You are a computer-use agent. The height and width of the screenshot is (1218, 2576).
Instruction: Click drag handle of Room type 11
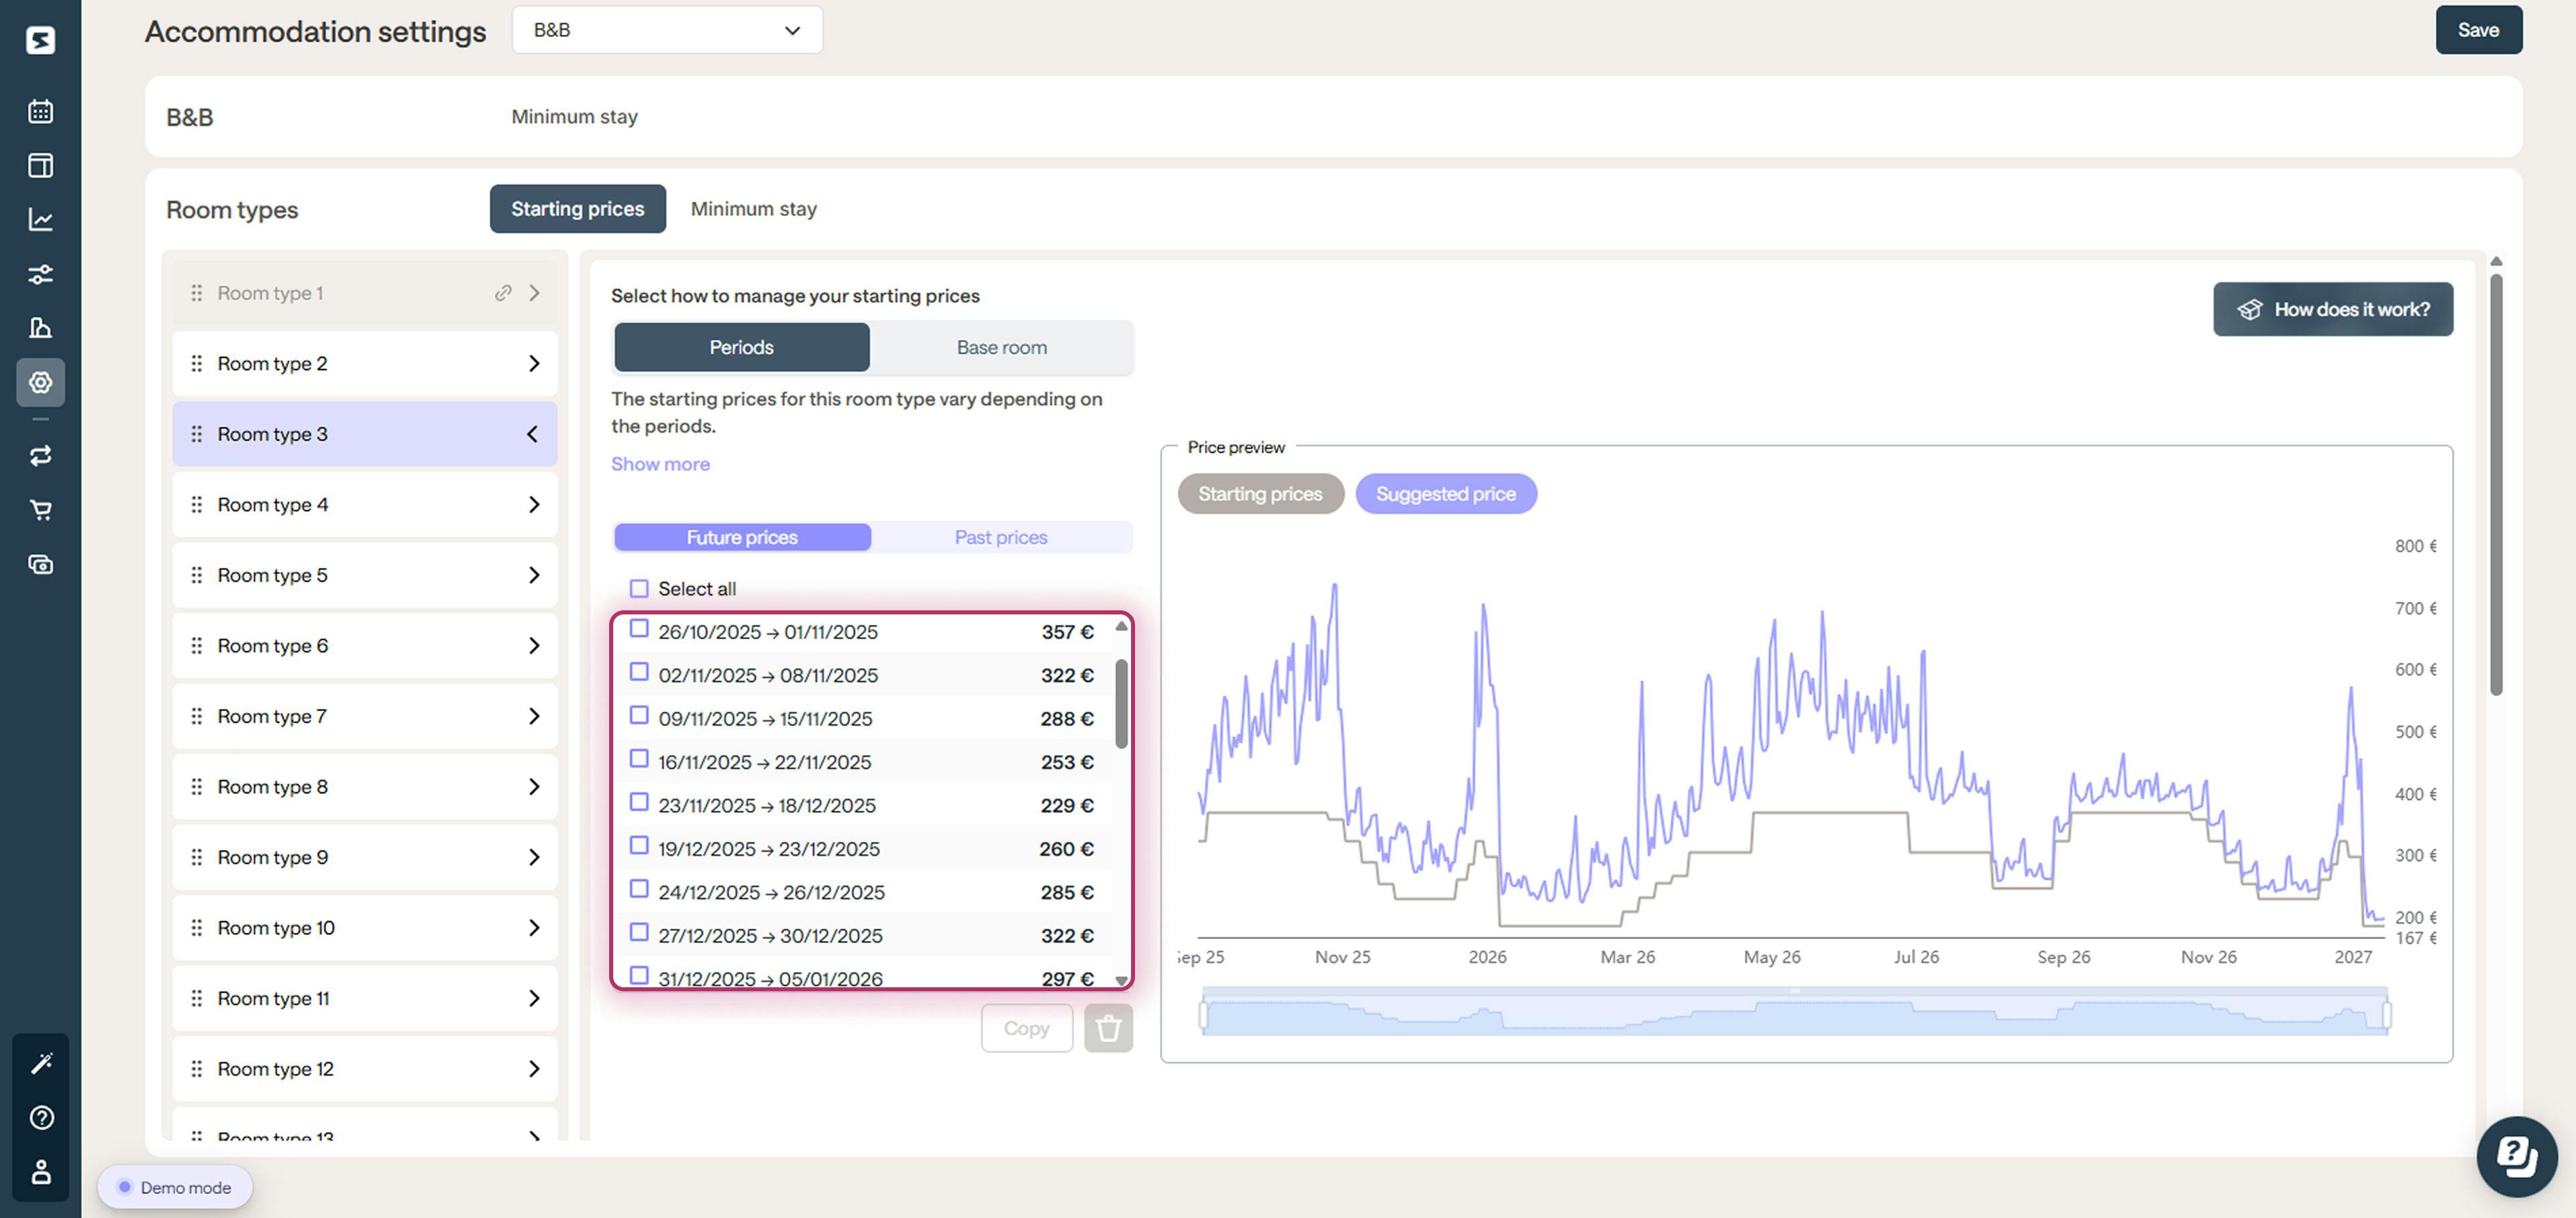(x=197, y=998)
